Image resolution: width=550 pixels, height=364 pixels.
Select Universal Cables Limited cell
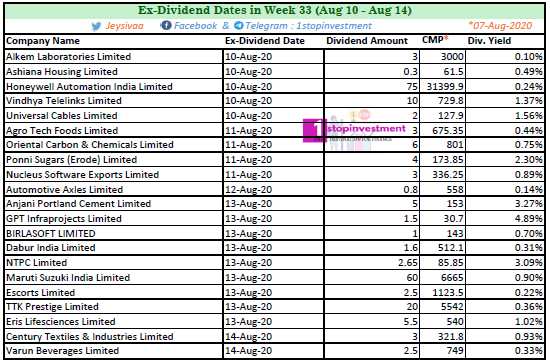(x=114, y=116)
